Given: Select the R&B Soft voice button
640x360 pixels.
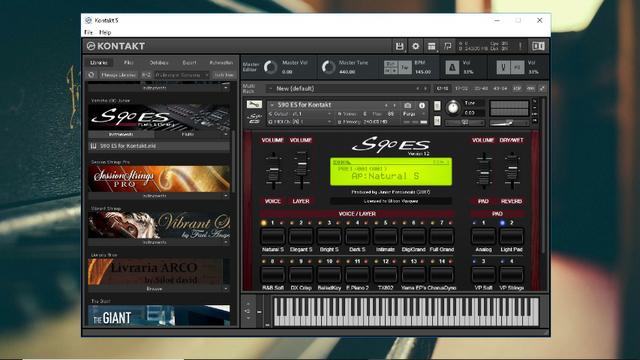Looking at the screenshot, I should 273,274.
